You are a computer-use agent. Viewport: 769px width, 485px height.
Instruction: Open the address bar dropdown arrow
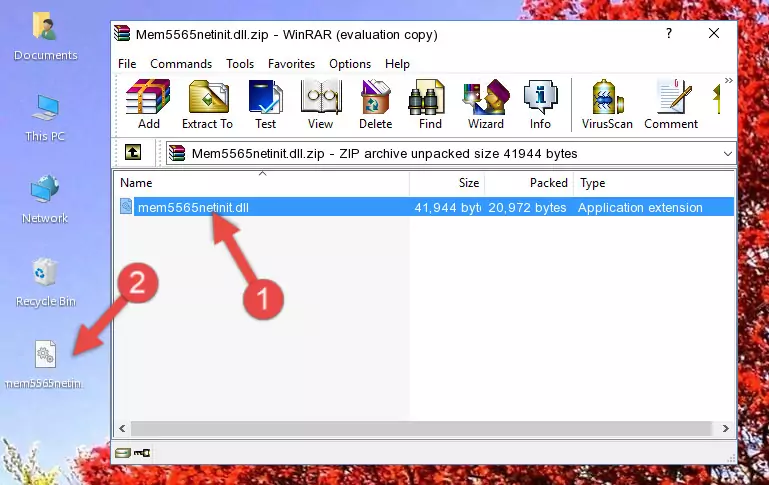727,153
